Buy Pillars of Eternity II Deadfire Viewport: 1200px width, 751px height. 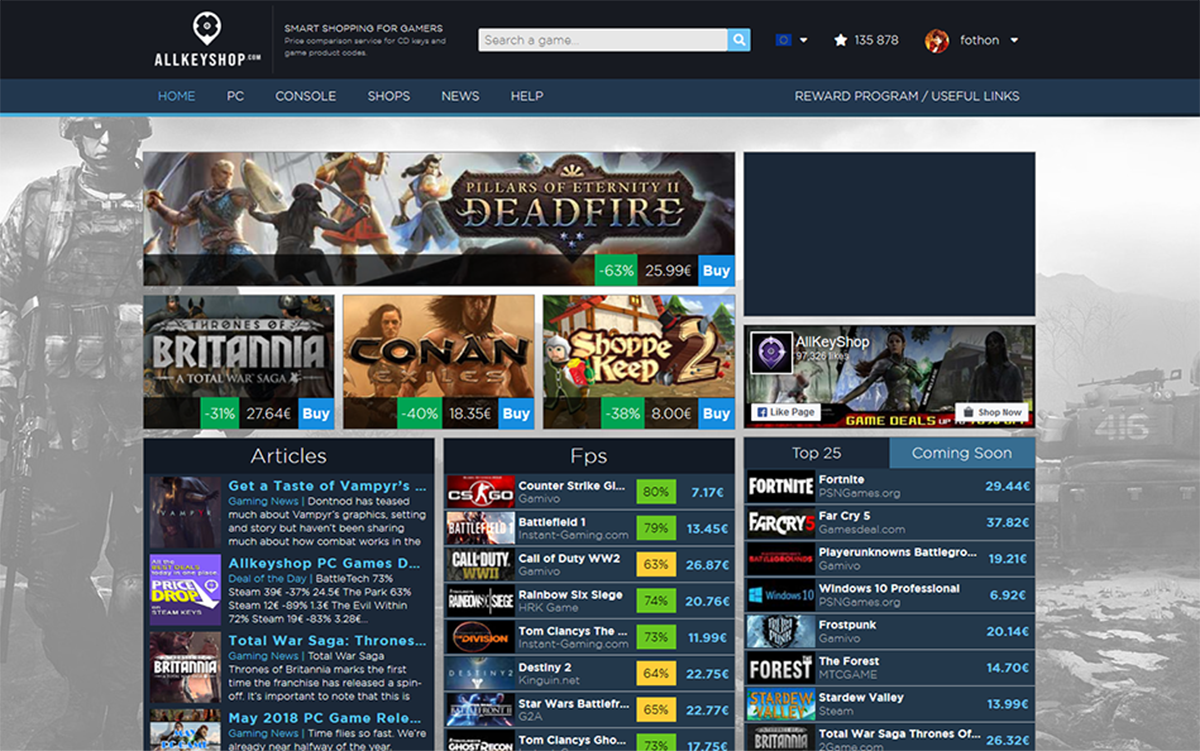[716, 270]
